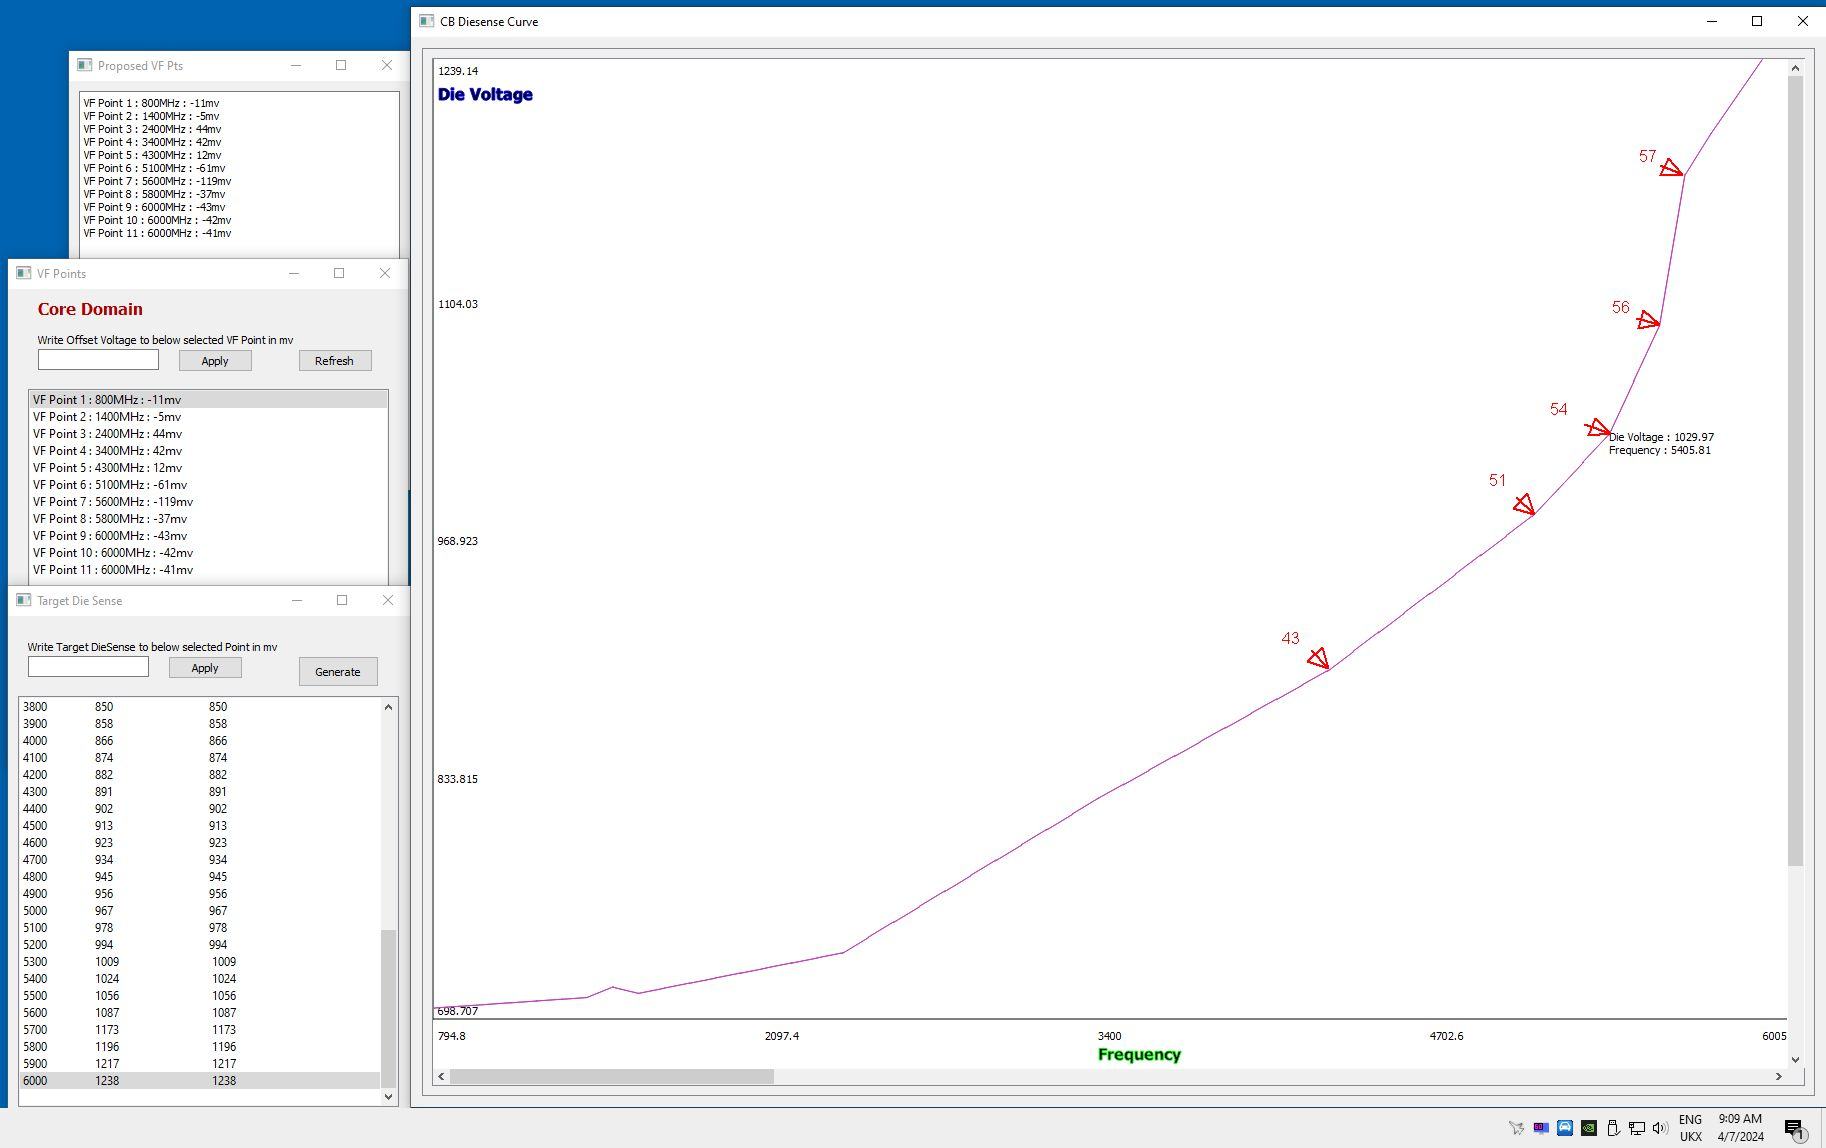The height and width of the screenshot is (1148, 1826).
Task: Select VF Point 5 : 4300MHz in Core Domain list
Action: (208, 468)
